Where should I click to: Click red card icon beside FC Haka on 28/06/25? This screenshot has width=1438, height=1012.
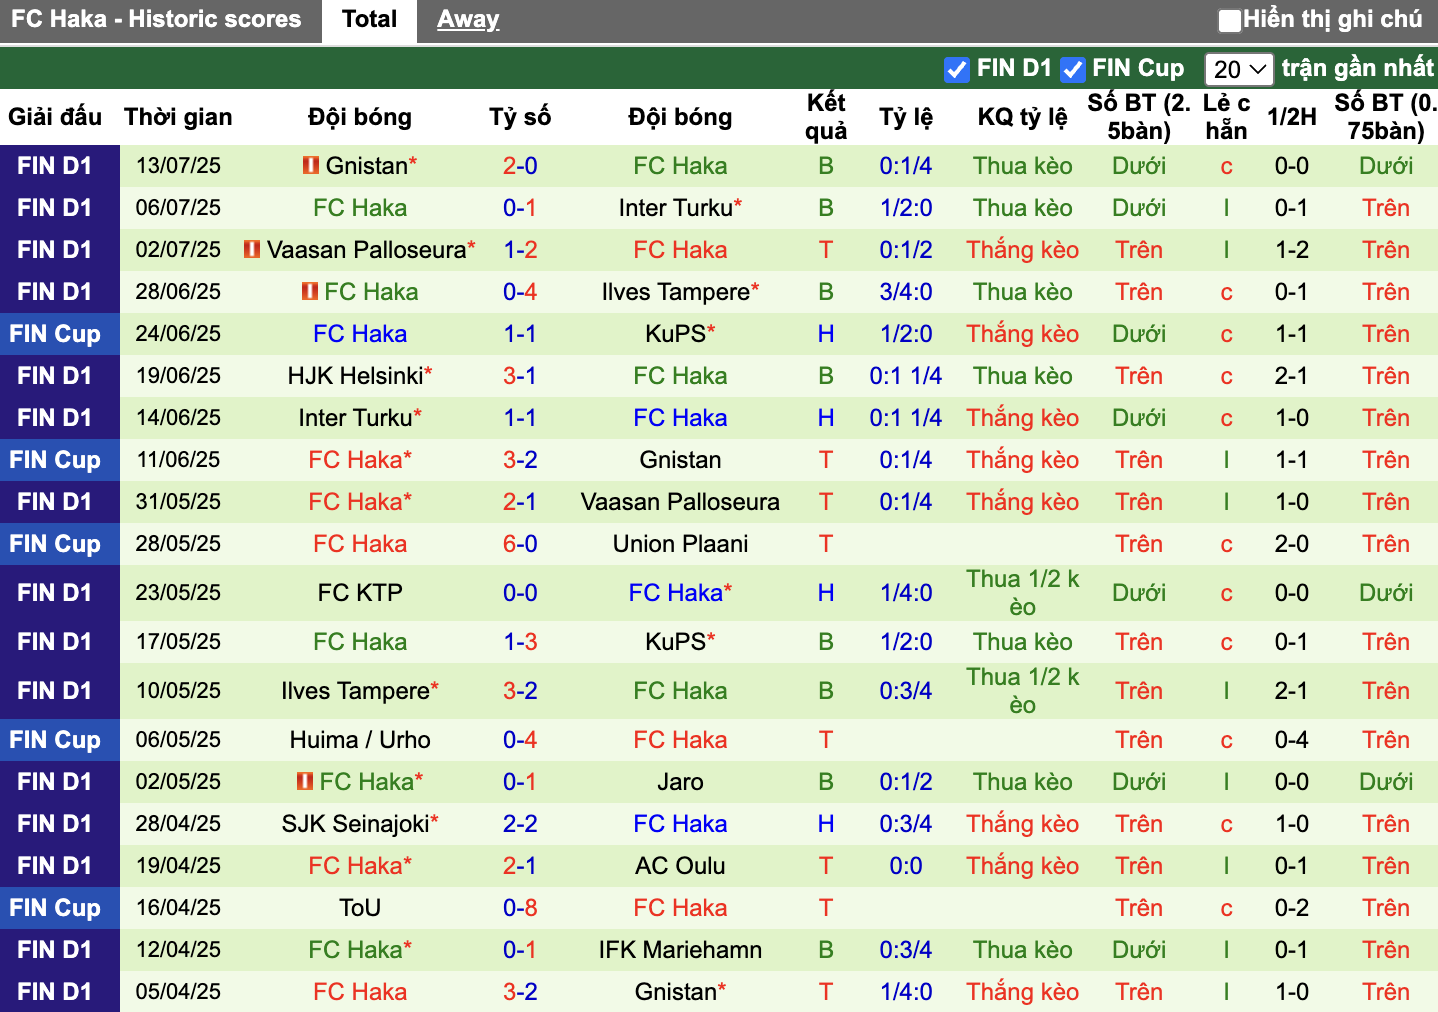310,291
